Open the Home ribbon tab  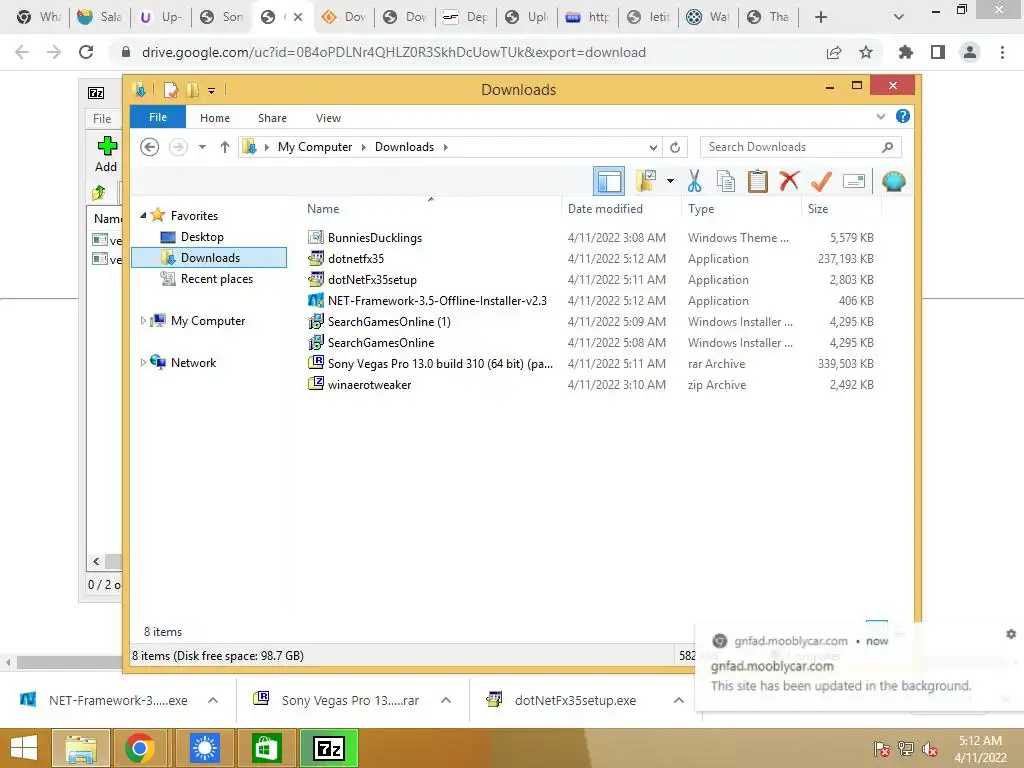[x=215, y=118]
